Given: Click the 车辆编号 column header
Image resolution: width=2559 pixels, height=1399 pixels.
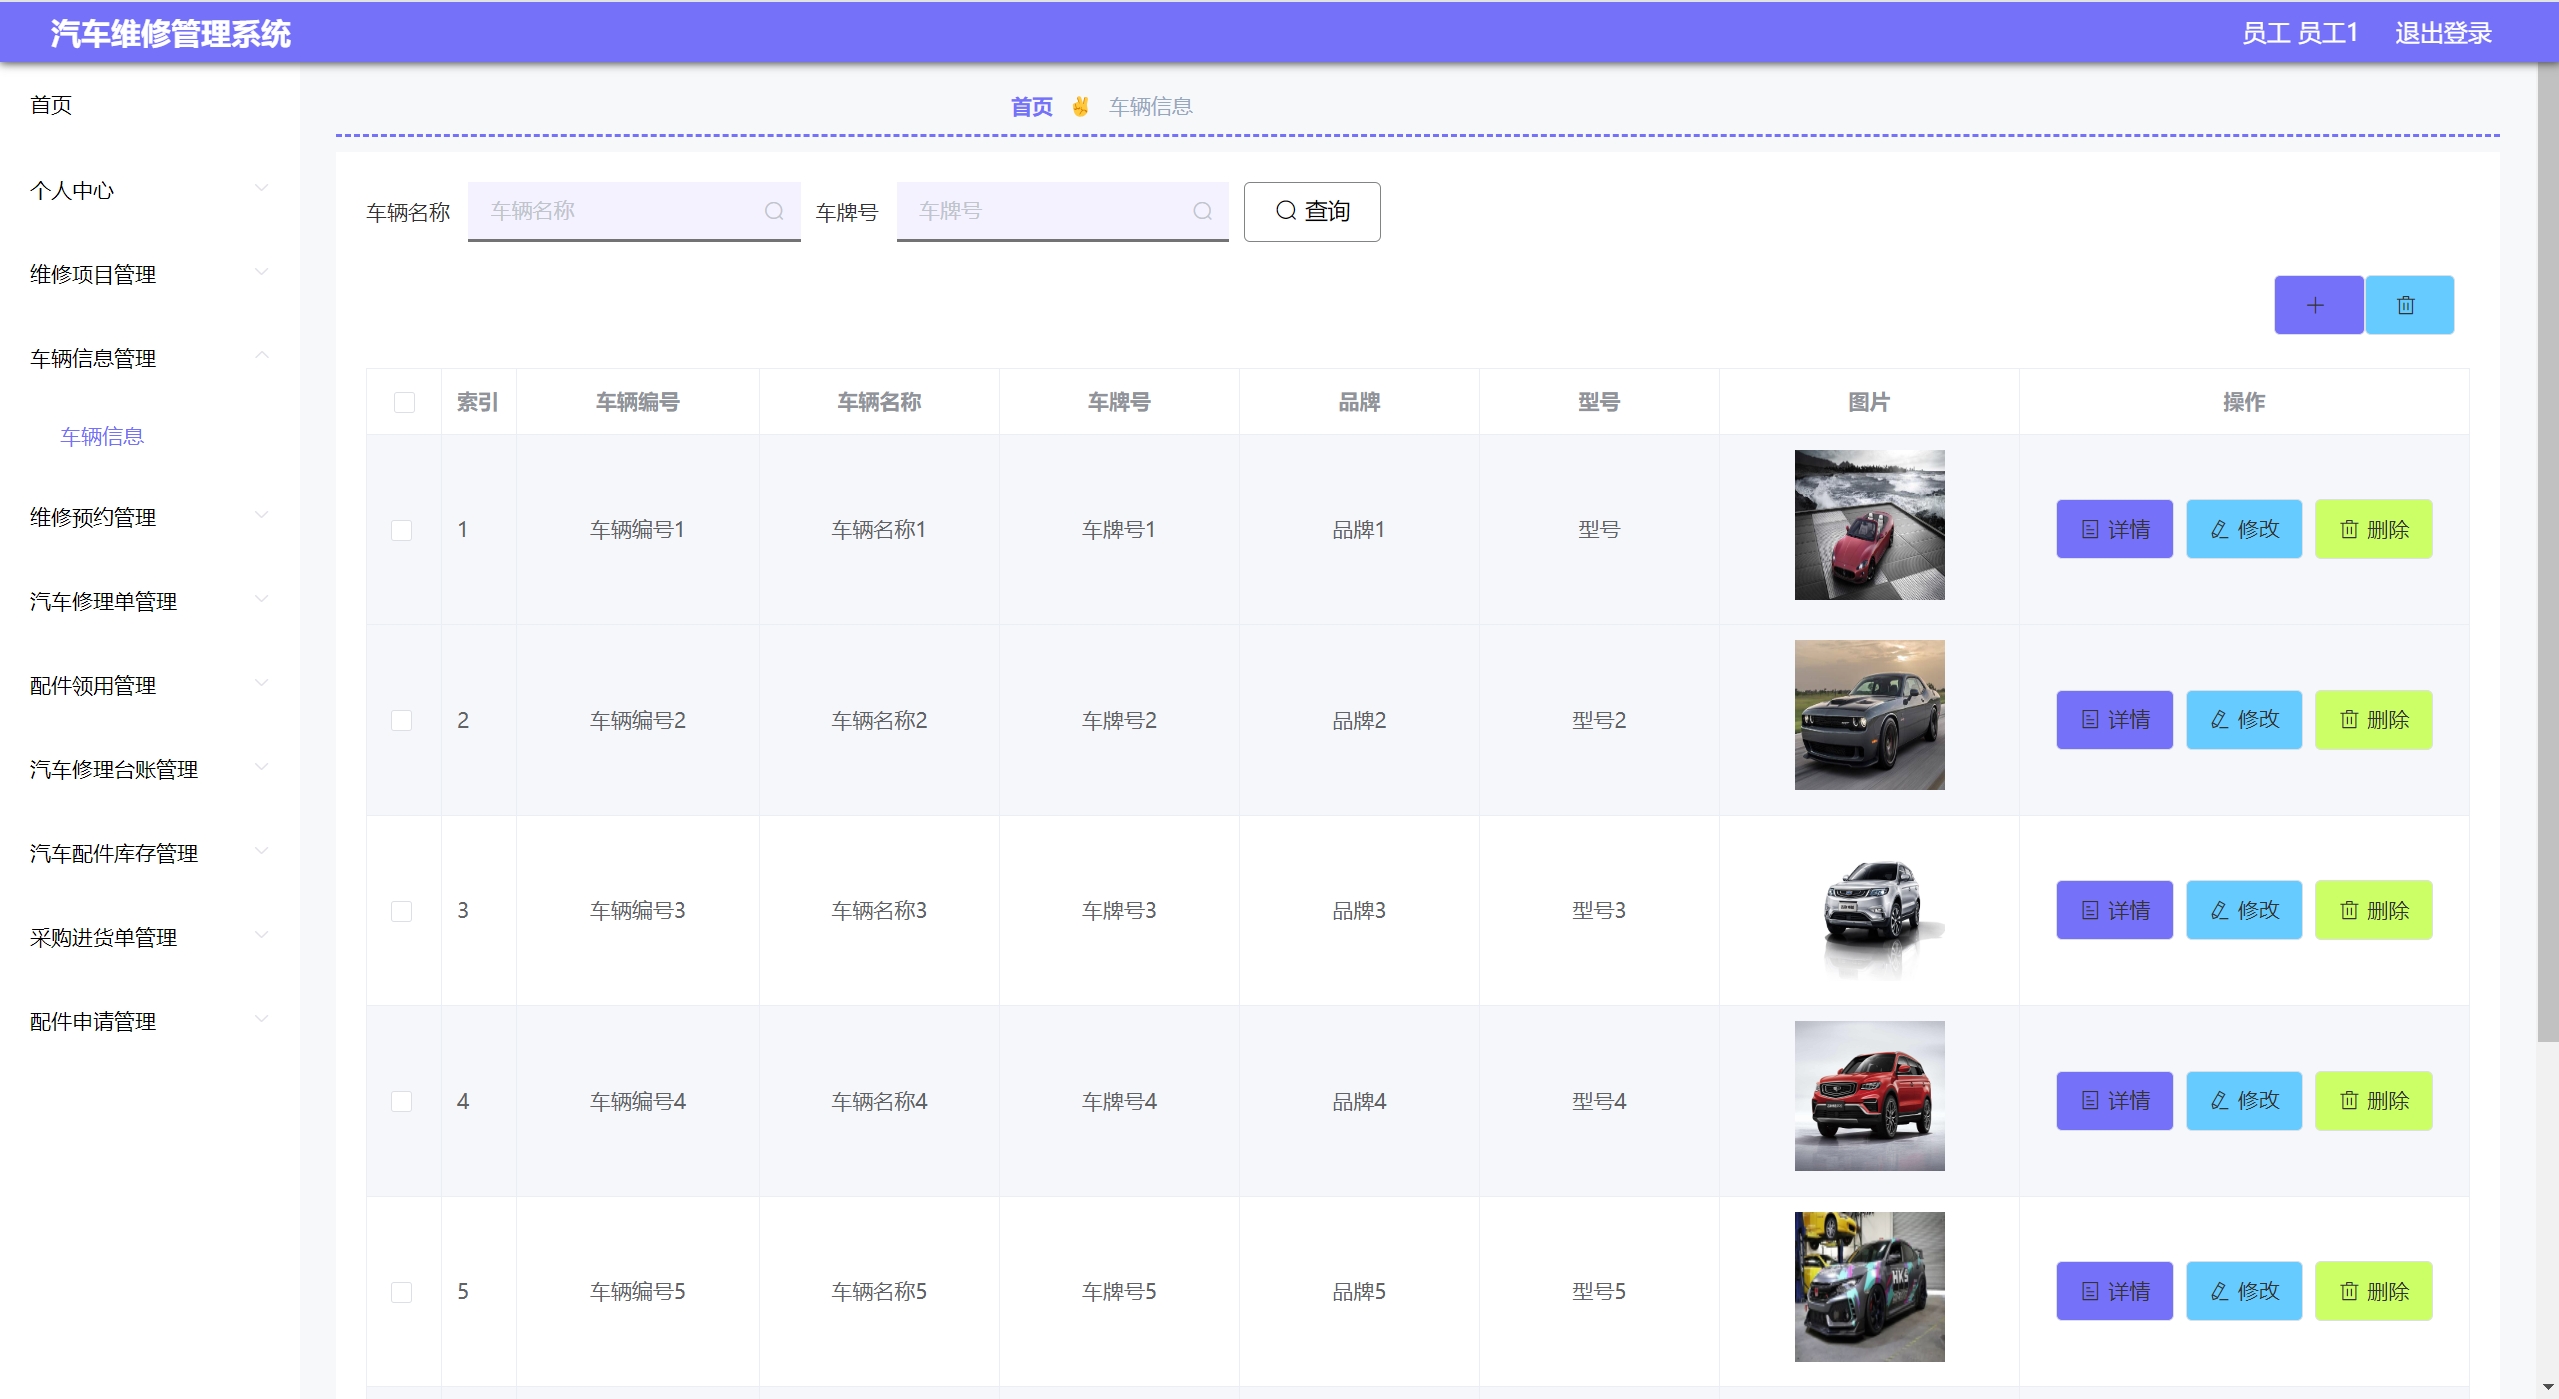Looking at the screenshot, I should (x=638, y=402).
